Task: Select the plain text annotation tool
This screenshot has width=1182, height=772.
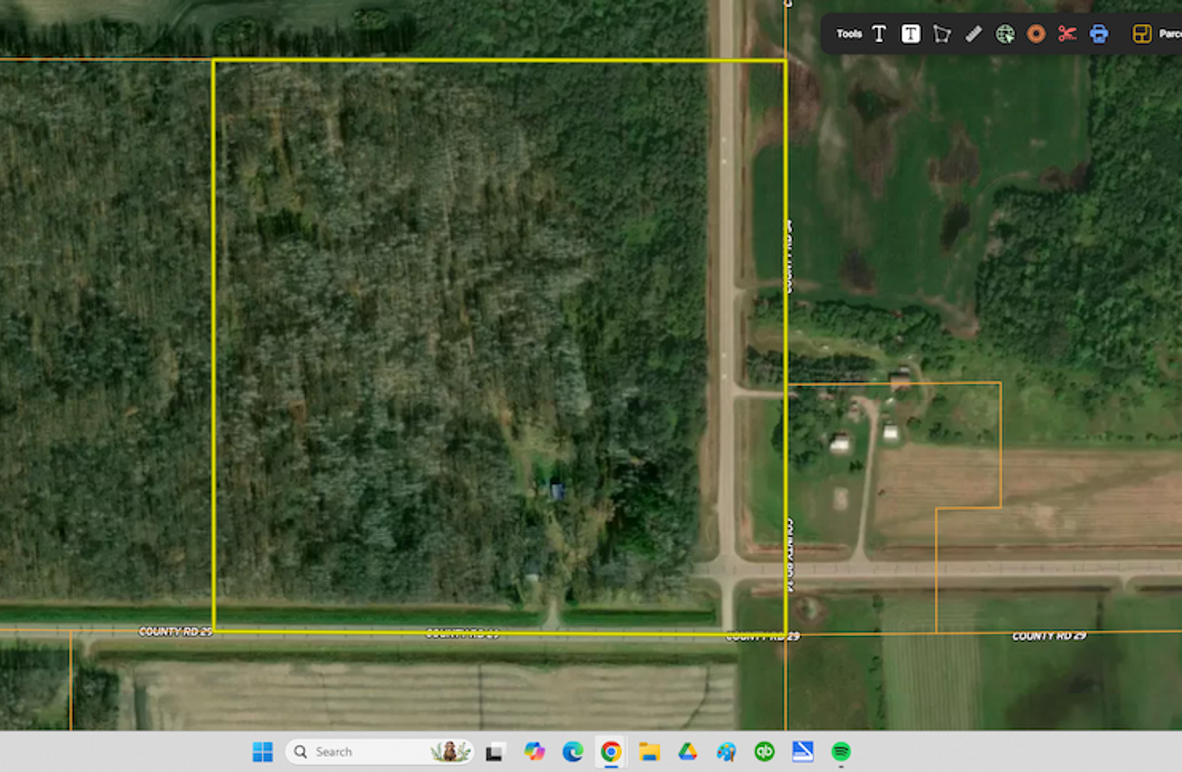Action: [879, 34]
